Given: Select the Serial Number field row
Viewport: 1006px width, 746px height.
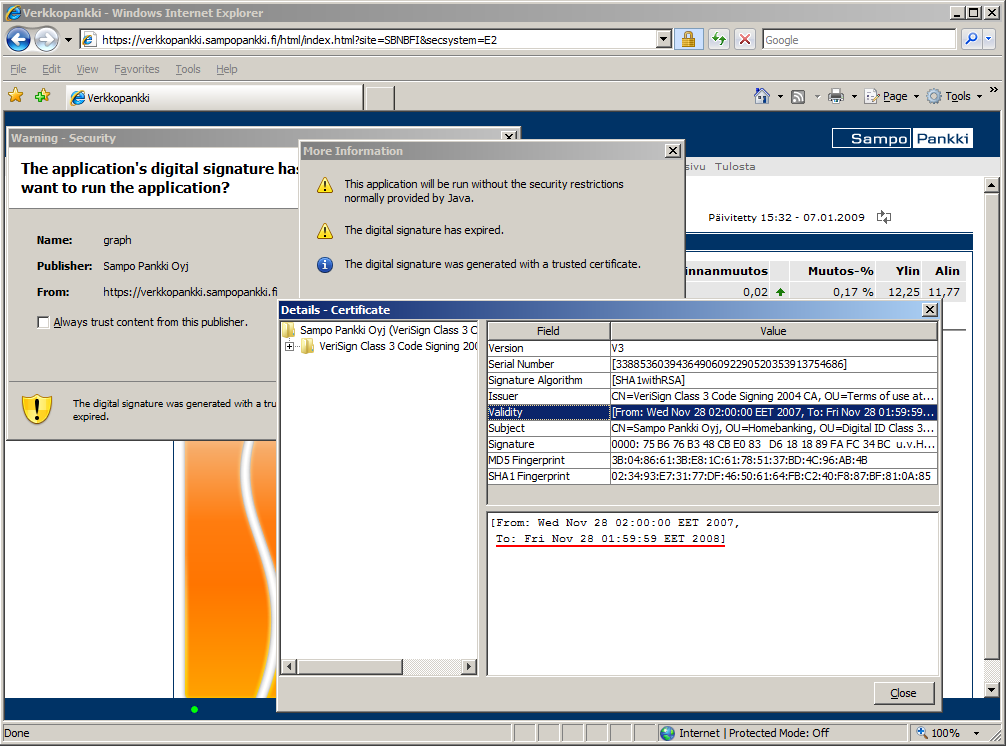Looking at the screenshot, I should 712,364.
